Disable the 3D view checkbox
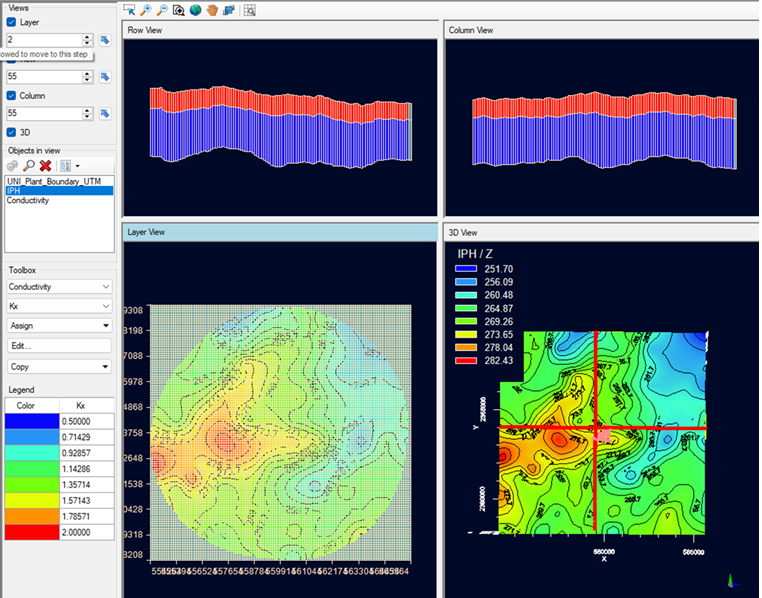 (12, 132)
